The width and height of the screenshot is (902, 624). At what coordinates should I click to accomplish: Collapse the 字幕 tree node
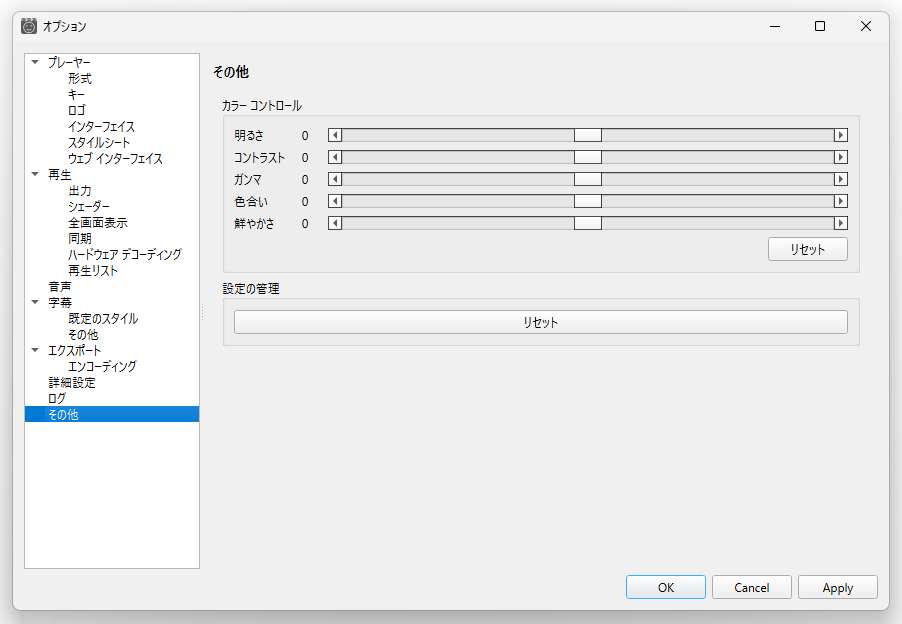click(x=35, y=302)
